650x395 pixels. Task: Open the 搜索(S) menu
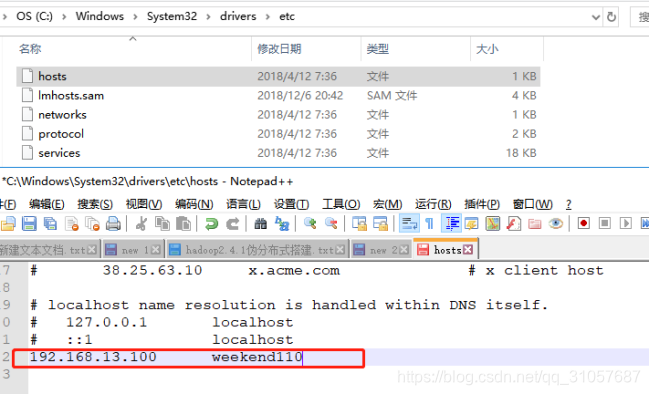pyautogui.click(x=95, y=204)
